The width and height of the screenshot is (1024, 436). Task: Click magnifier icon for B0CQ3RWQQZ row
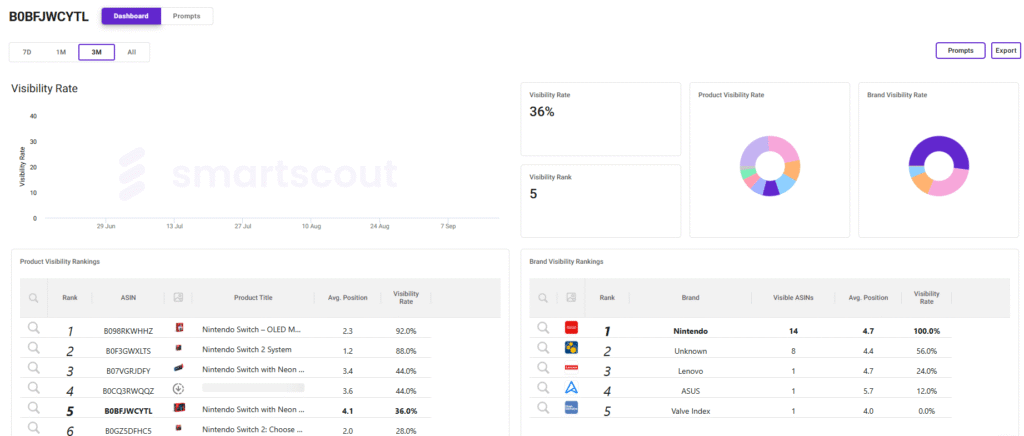coord(33,388)
